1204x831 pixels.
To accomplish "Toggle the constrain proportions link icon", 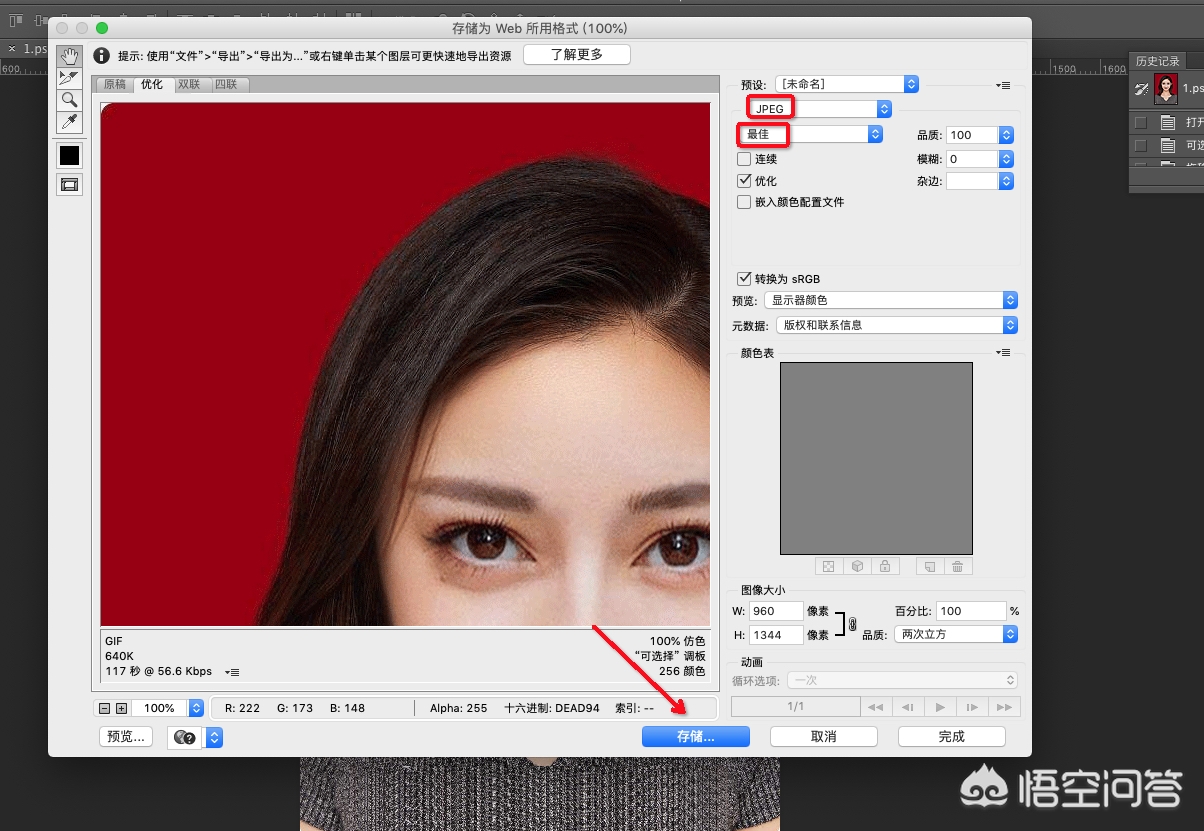I will [852, 624].
